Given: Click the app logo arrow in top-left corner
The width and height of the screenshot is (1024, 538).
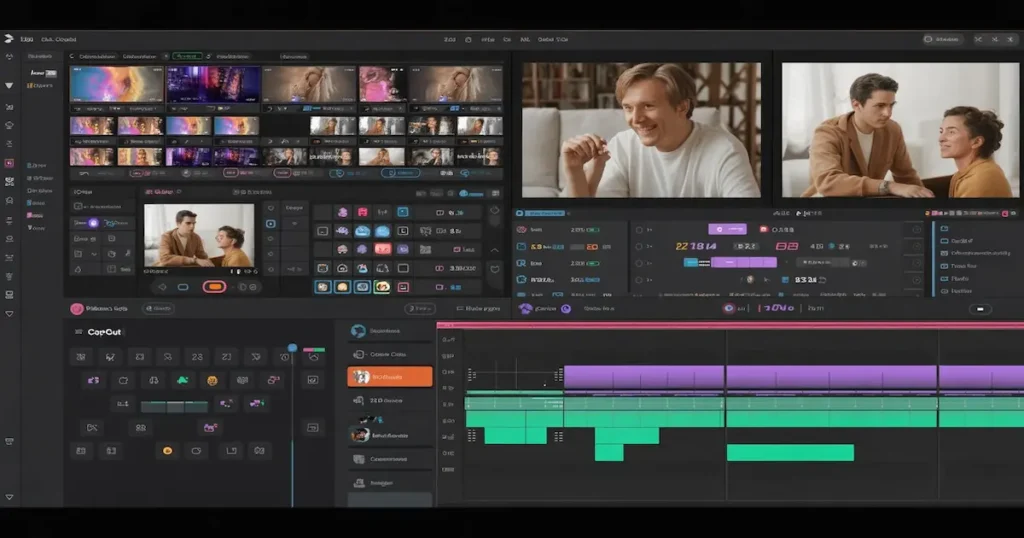Looking at the screenshot, I should pyautogui.click(x=8, y=38).
